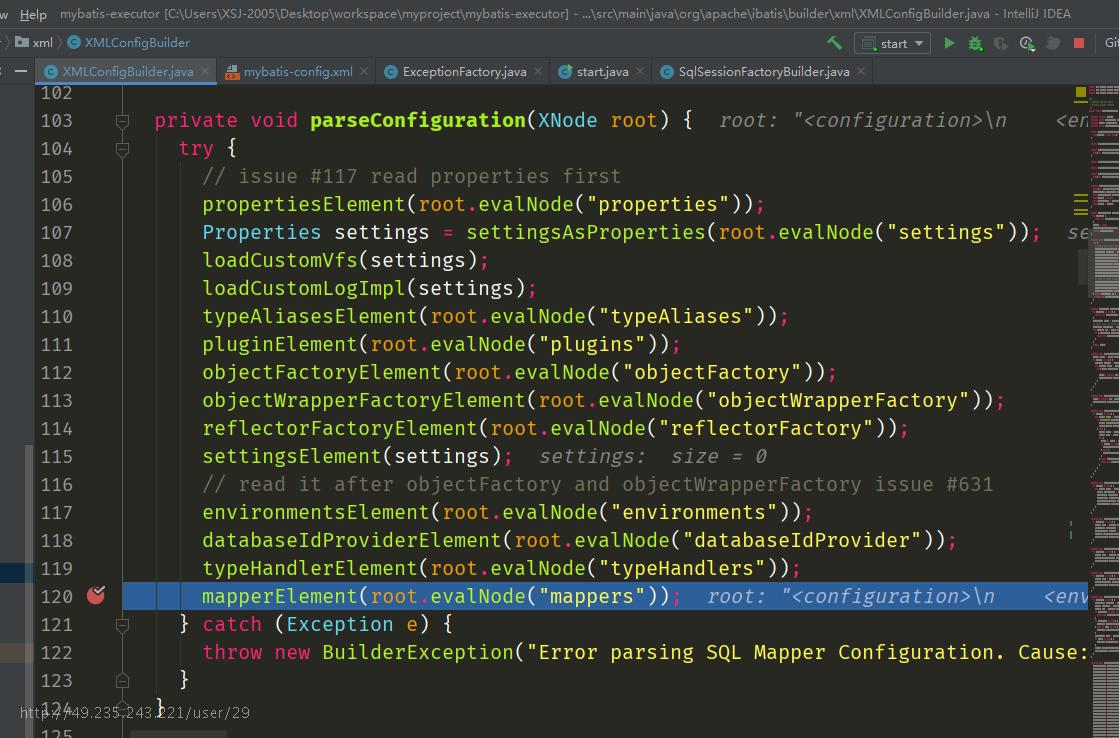Open the profiler run icon
Image resolution: width=1119 pixels, height=738 pixels.
1027,44
